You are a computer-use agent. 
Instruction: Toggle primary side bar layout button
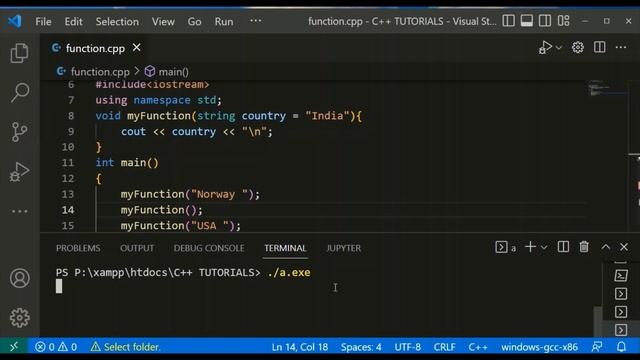point(508,21)
